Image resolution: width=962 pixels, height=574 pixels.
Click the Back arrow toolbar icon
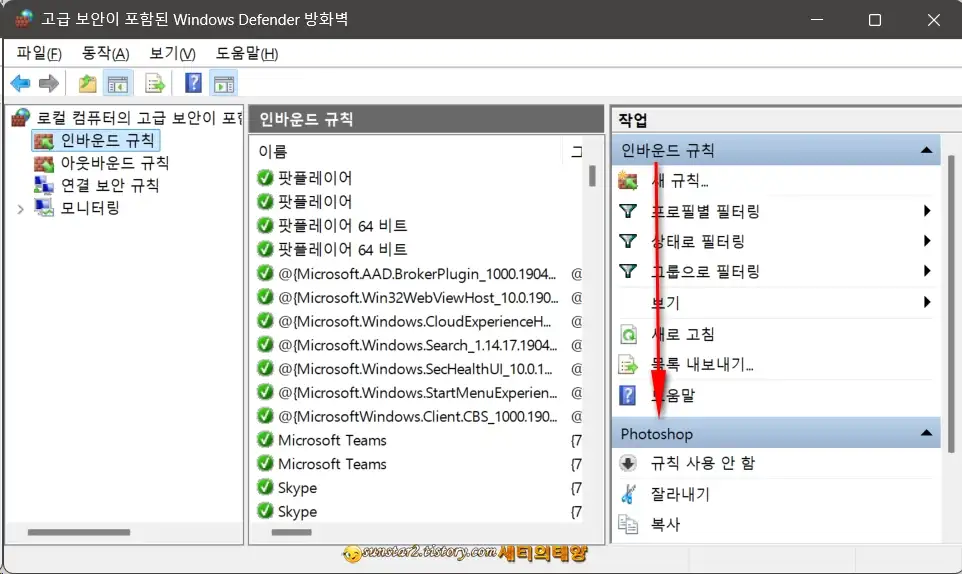(x=20, y=83)
